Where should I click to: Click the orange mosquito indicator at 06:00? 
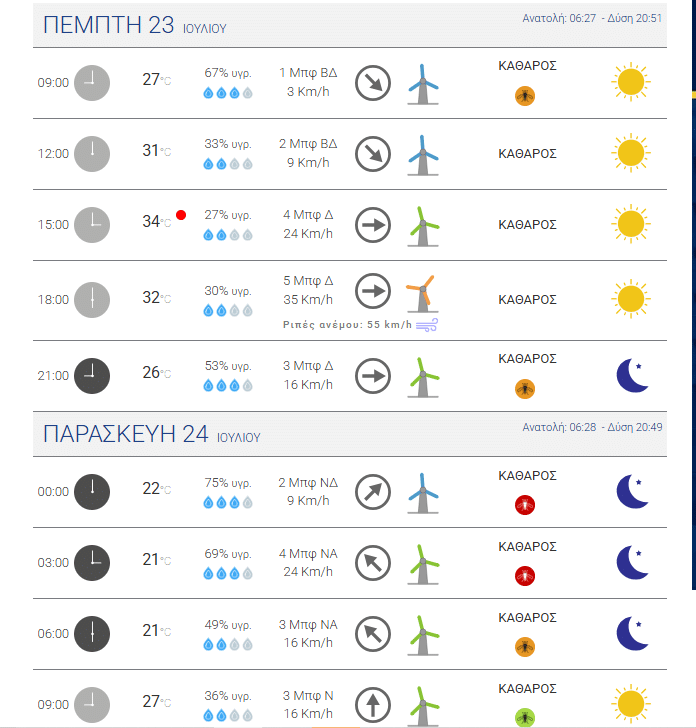pyautogui.click(x=525, y=647)
